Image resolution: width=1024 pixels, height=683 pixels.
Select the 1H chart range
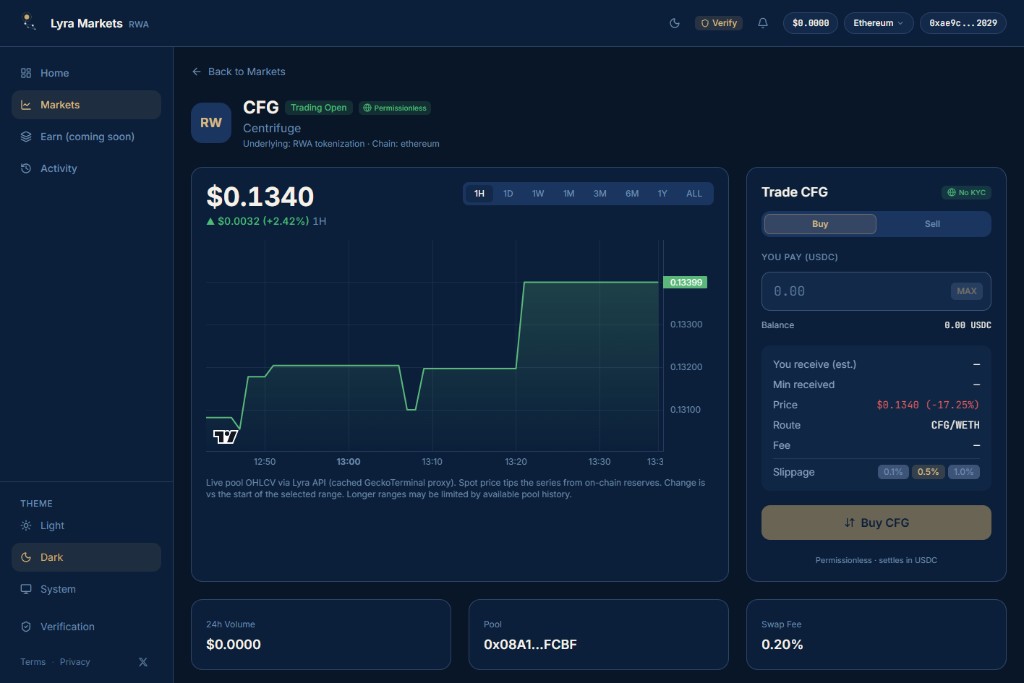[x=479, y=193]
